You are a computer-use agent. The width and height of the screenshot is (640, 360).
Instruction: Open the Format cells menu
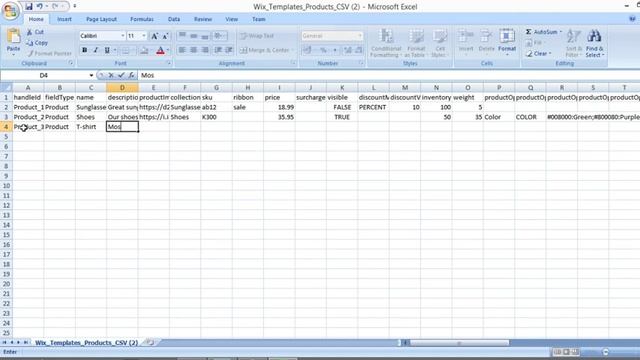[x=507, y=42]
